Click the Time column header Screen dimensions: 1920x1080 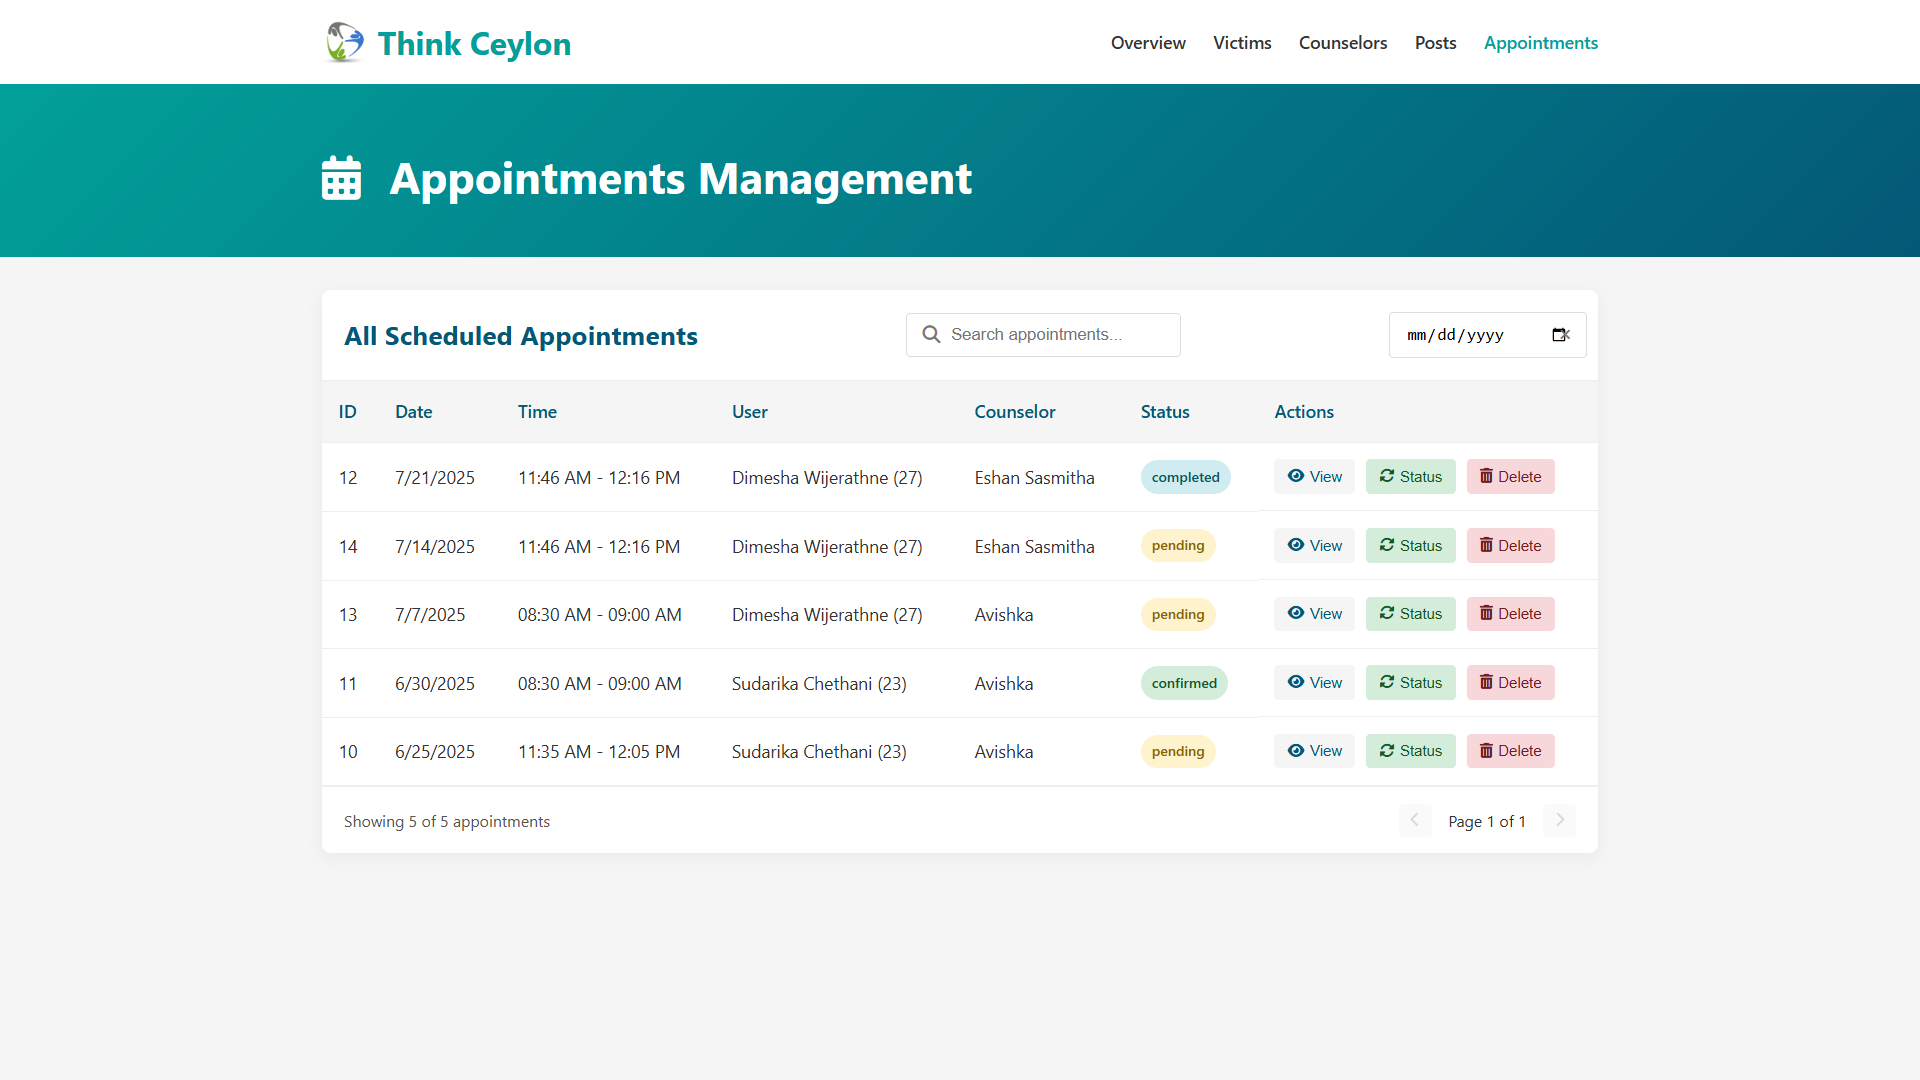(537, 412)
